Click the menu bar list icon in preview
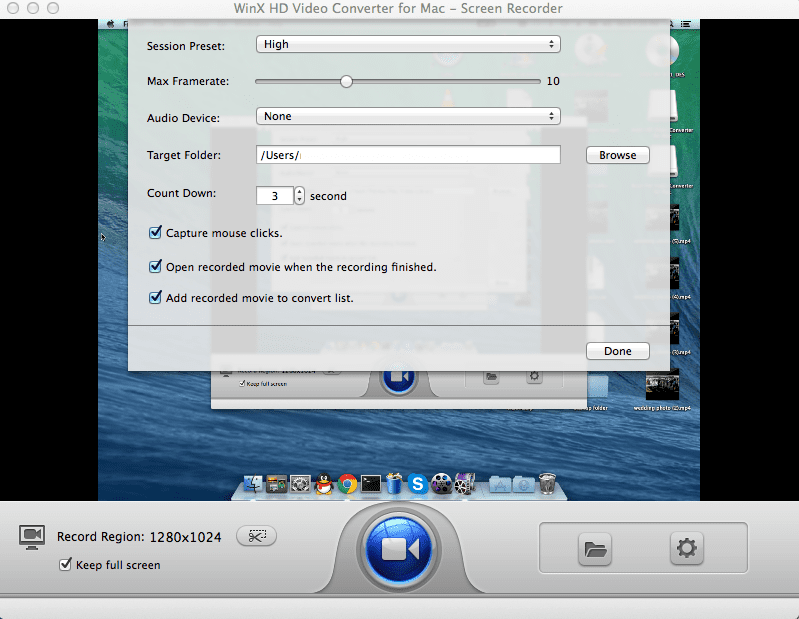 click(686, 24)
